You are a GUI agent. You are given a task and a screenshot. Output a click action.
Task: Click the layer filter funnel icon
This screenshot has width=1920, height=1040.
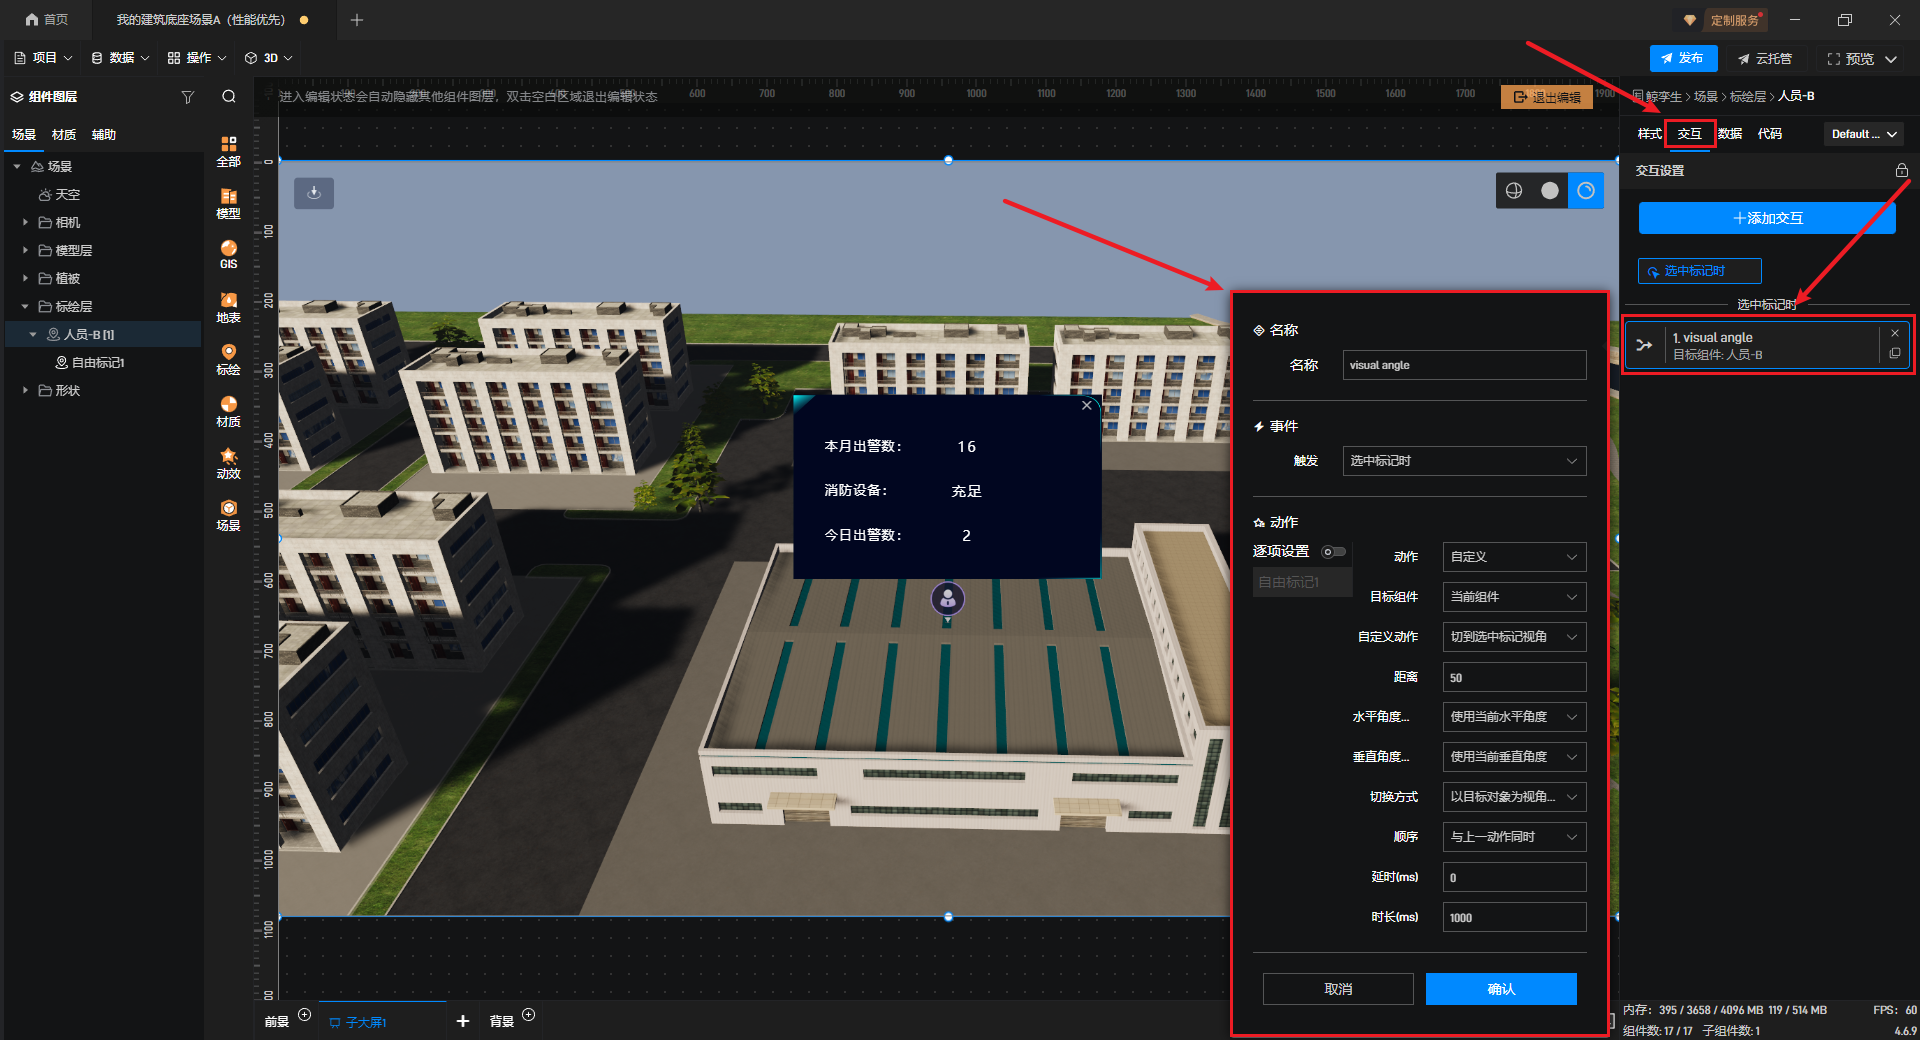[x=187, y=97]
